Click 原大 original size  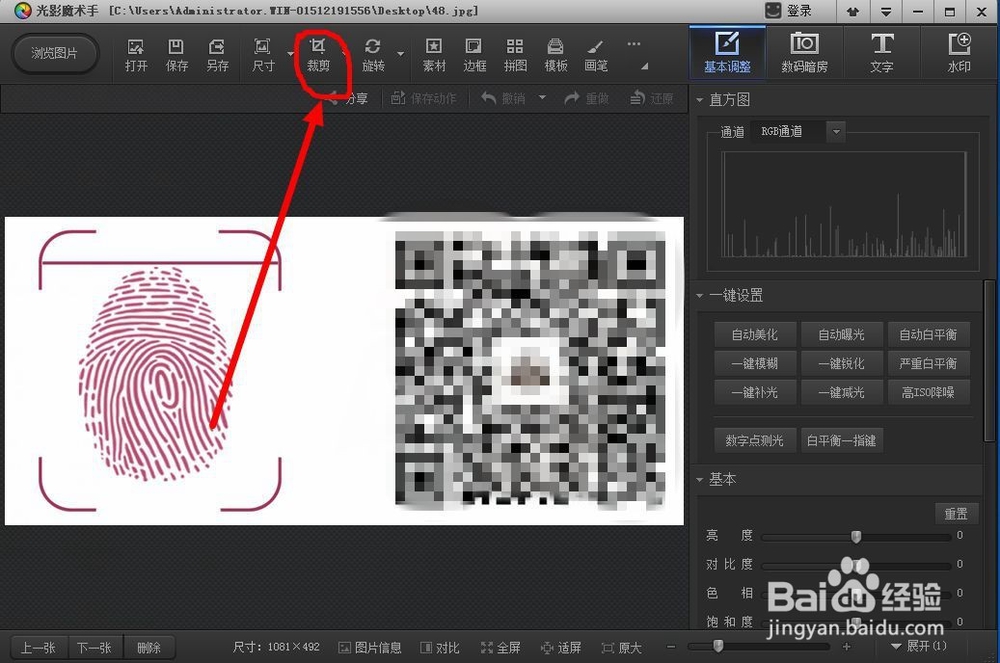pos(622,648)
